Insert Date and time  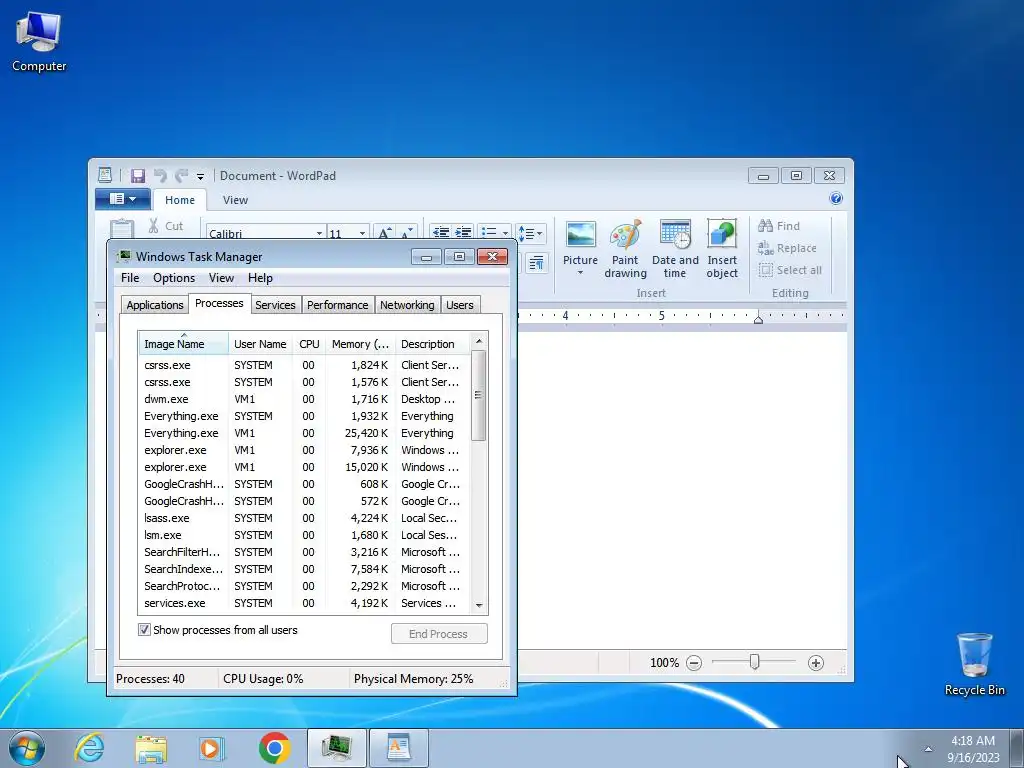(x=675, y=249)
